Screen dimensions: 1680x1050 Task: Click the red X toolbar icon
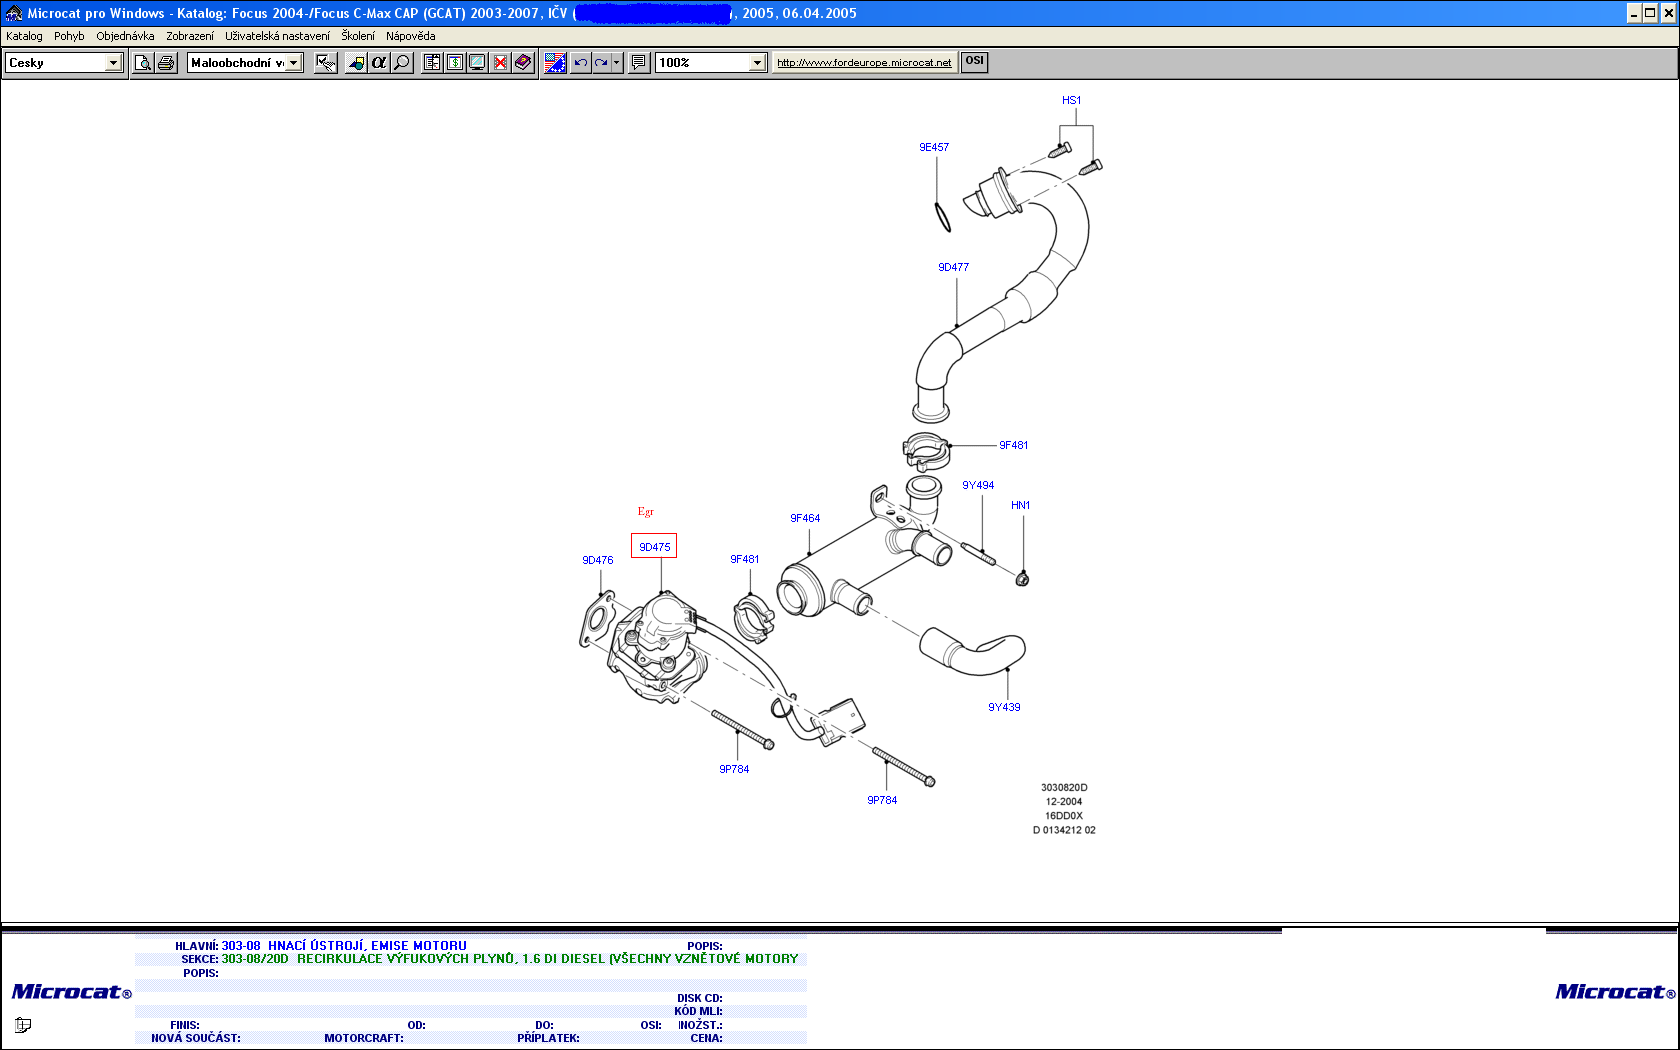click(x=500, y=63)
